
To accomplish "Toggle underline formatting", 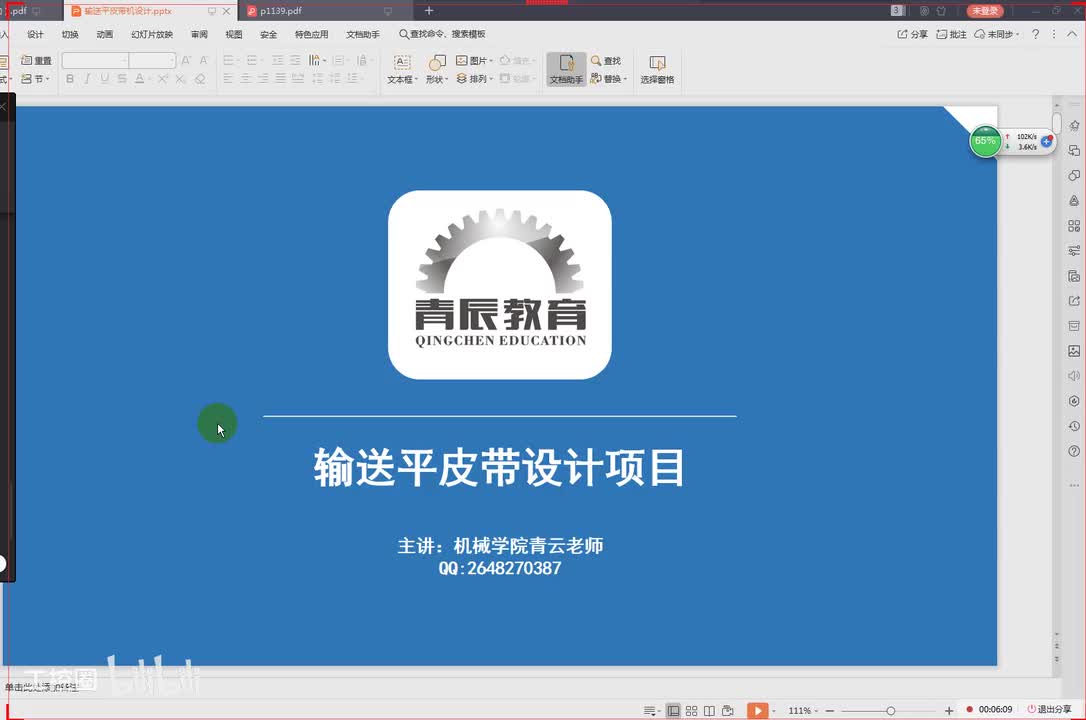I will point(105,79).
